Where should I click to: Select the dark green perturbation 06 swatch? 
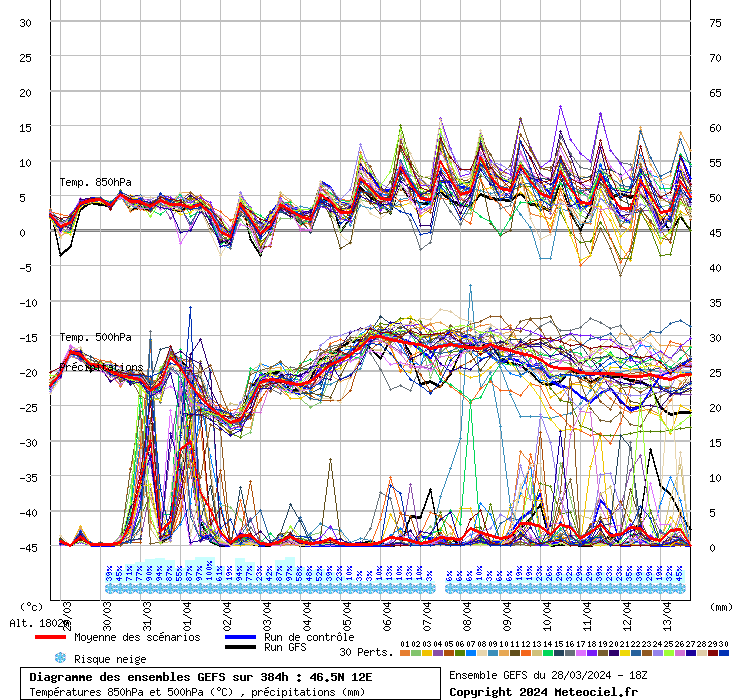point(460,653)
